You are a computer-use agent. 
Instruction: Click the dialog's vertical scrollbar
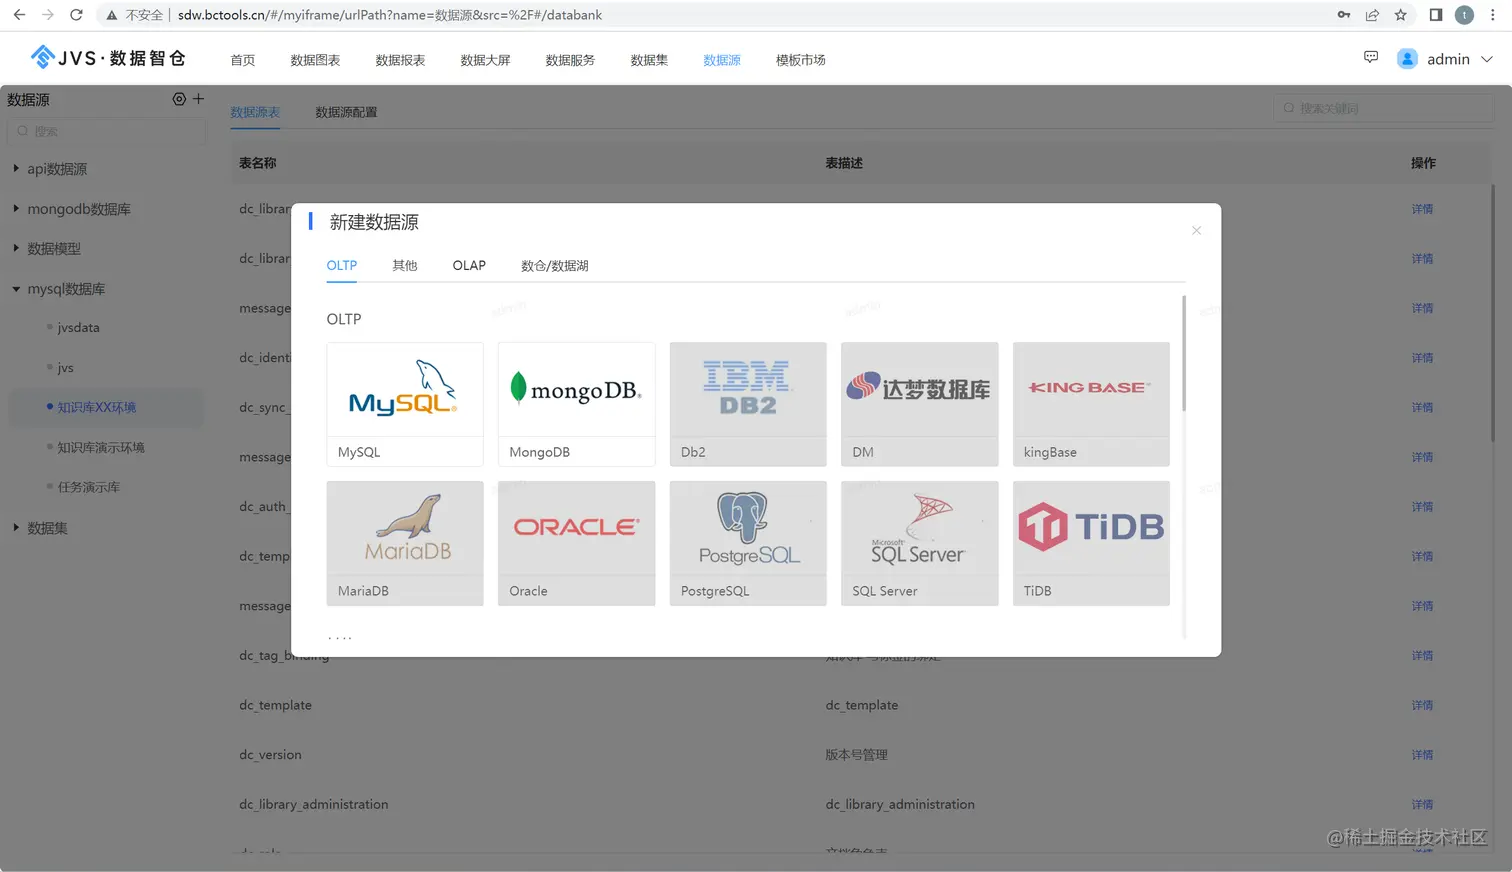1184,353
